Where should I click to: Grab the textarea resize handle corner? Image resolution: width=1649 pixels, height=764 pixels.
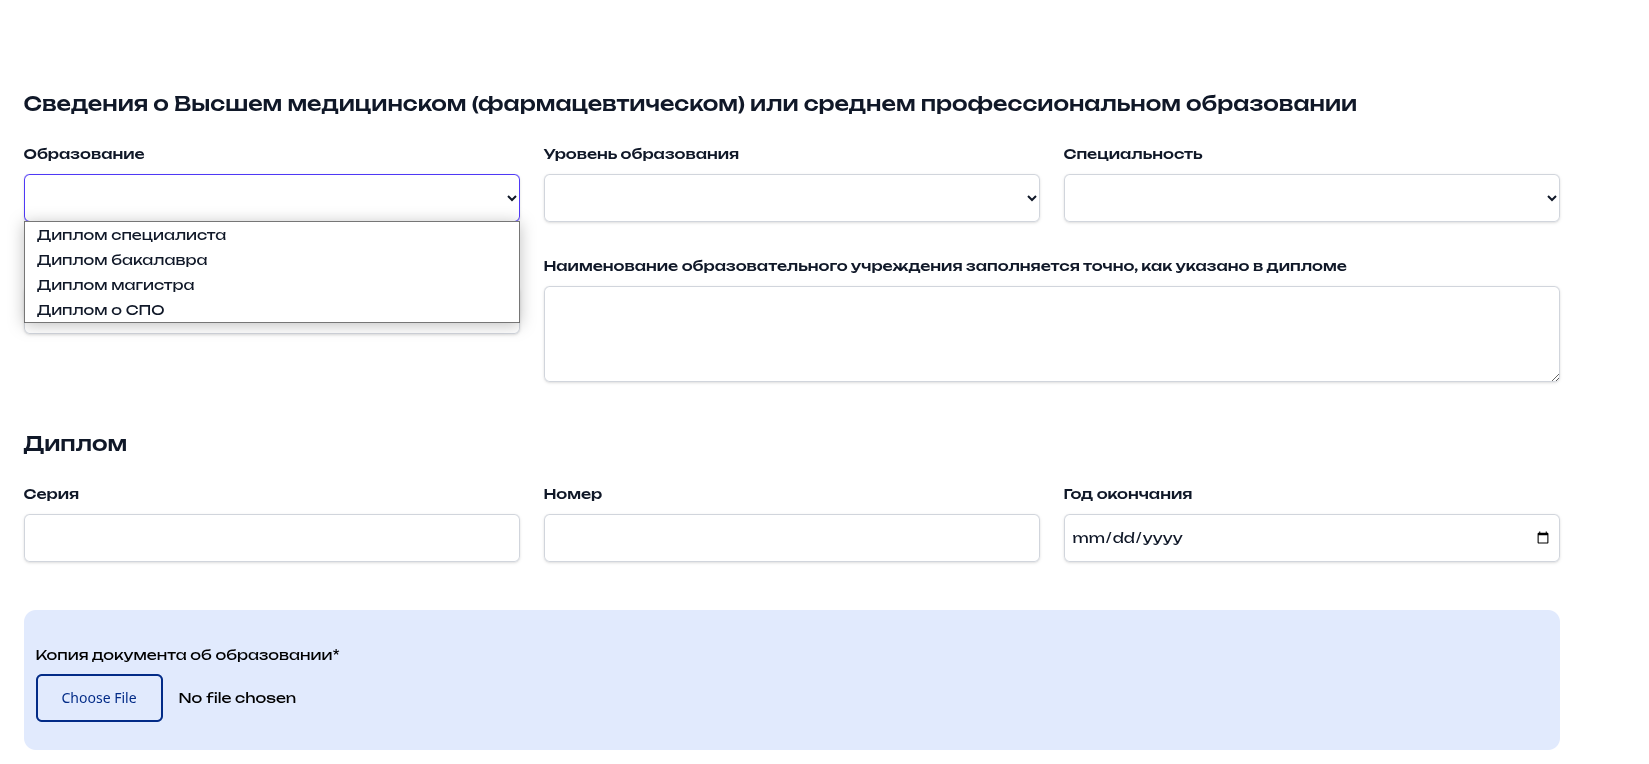coord(1554,376)
